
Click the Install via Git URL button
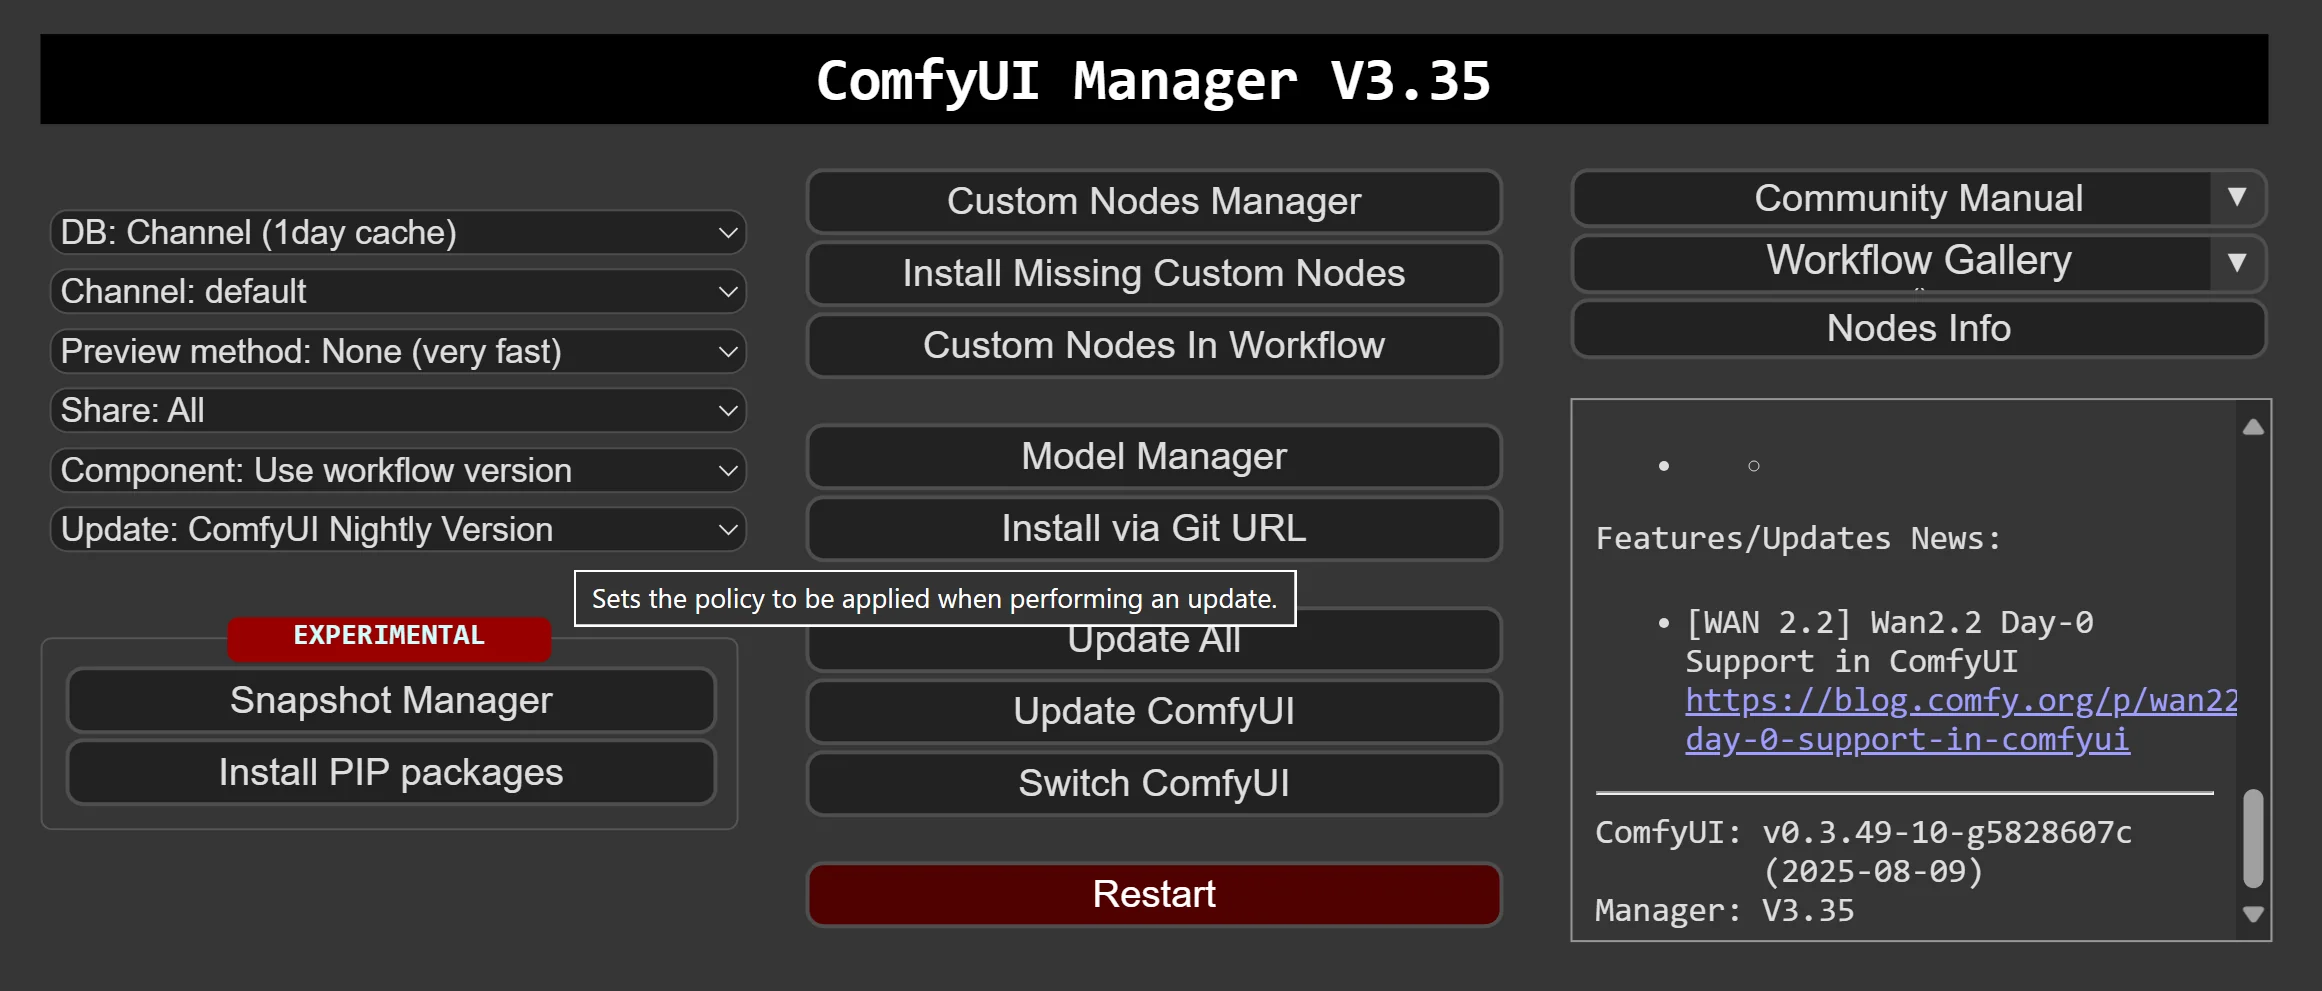(1153, 529)
